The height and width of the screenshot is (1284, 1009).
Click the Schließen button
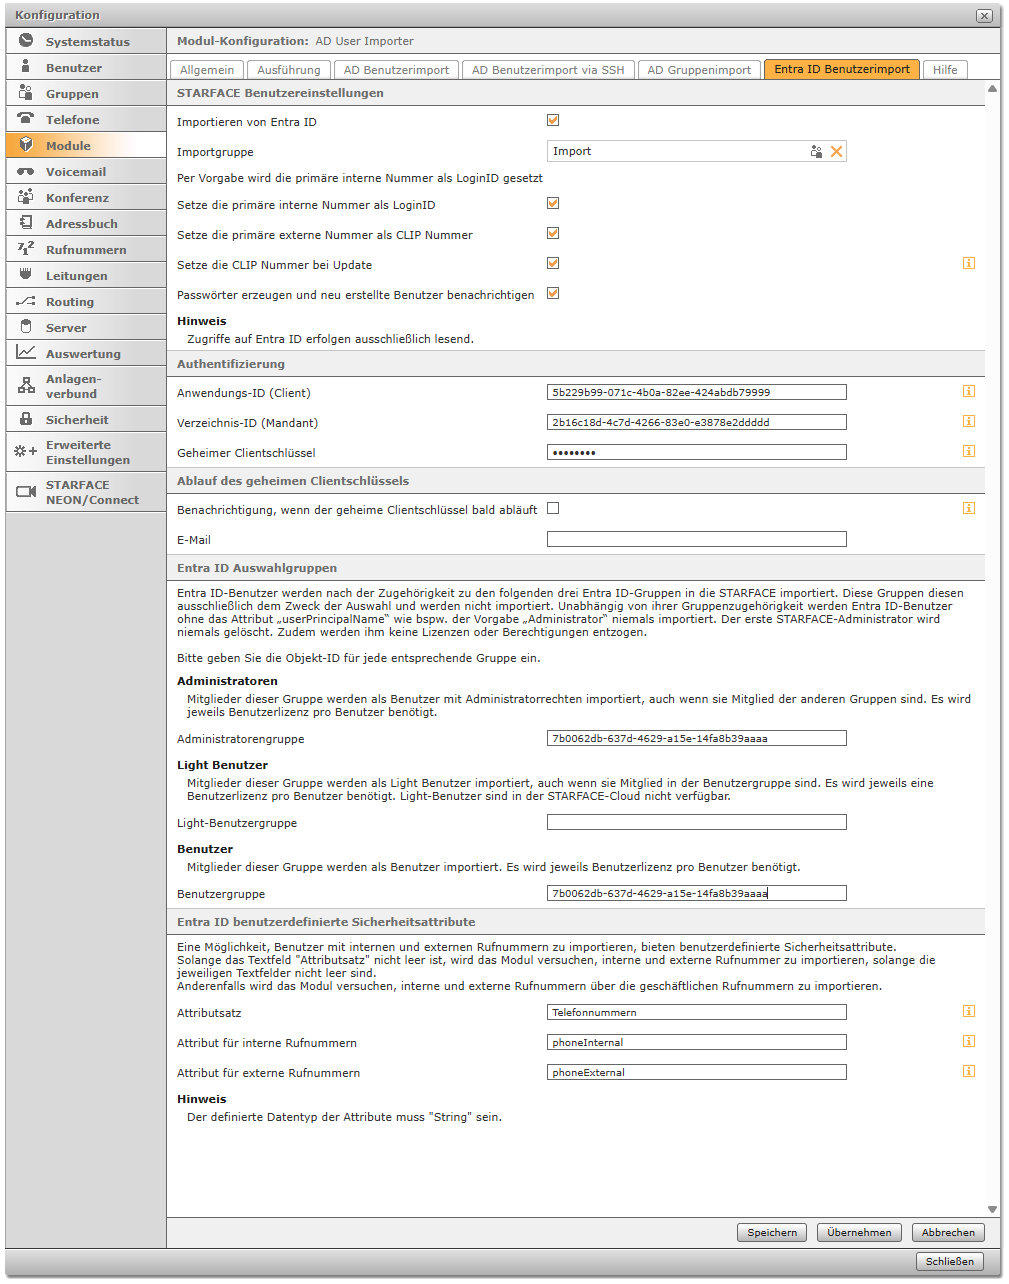[949, 1262]
